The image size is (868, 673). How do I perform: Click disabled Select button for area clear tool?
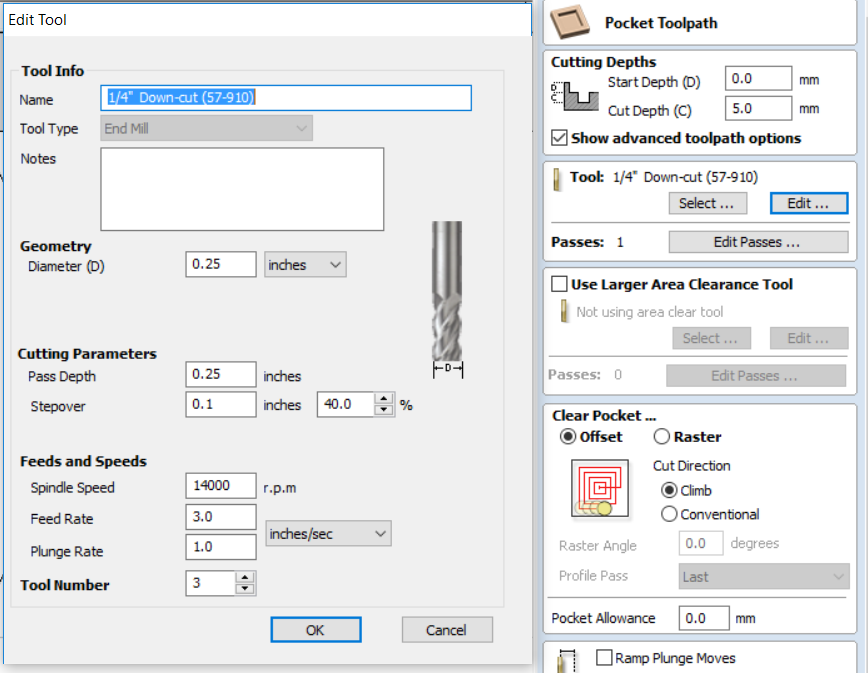coord(711,338)
